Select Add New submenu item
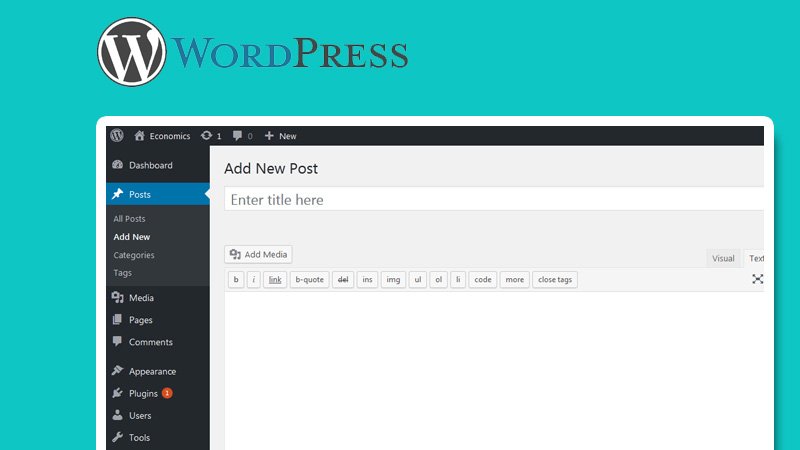Viewport: 800px width, 450px height. click(x=132, y=237)
